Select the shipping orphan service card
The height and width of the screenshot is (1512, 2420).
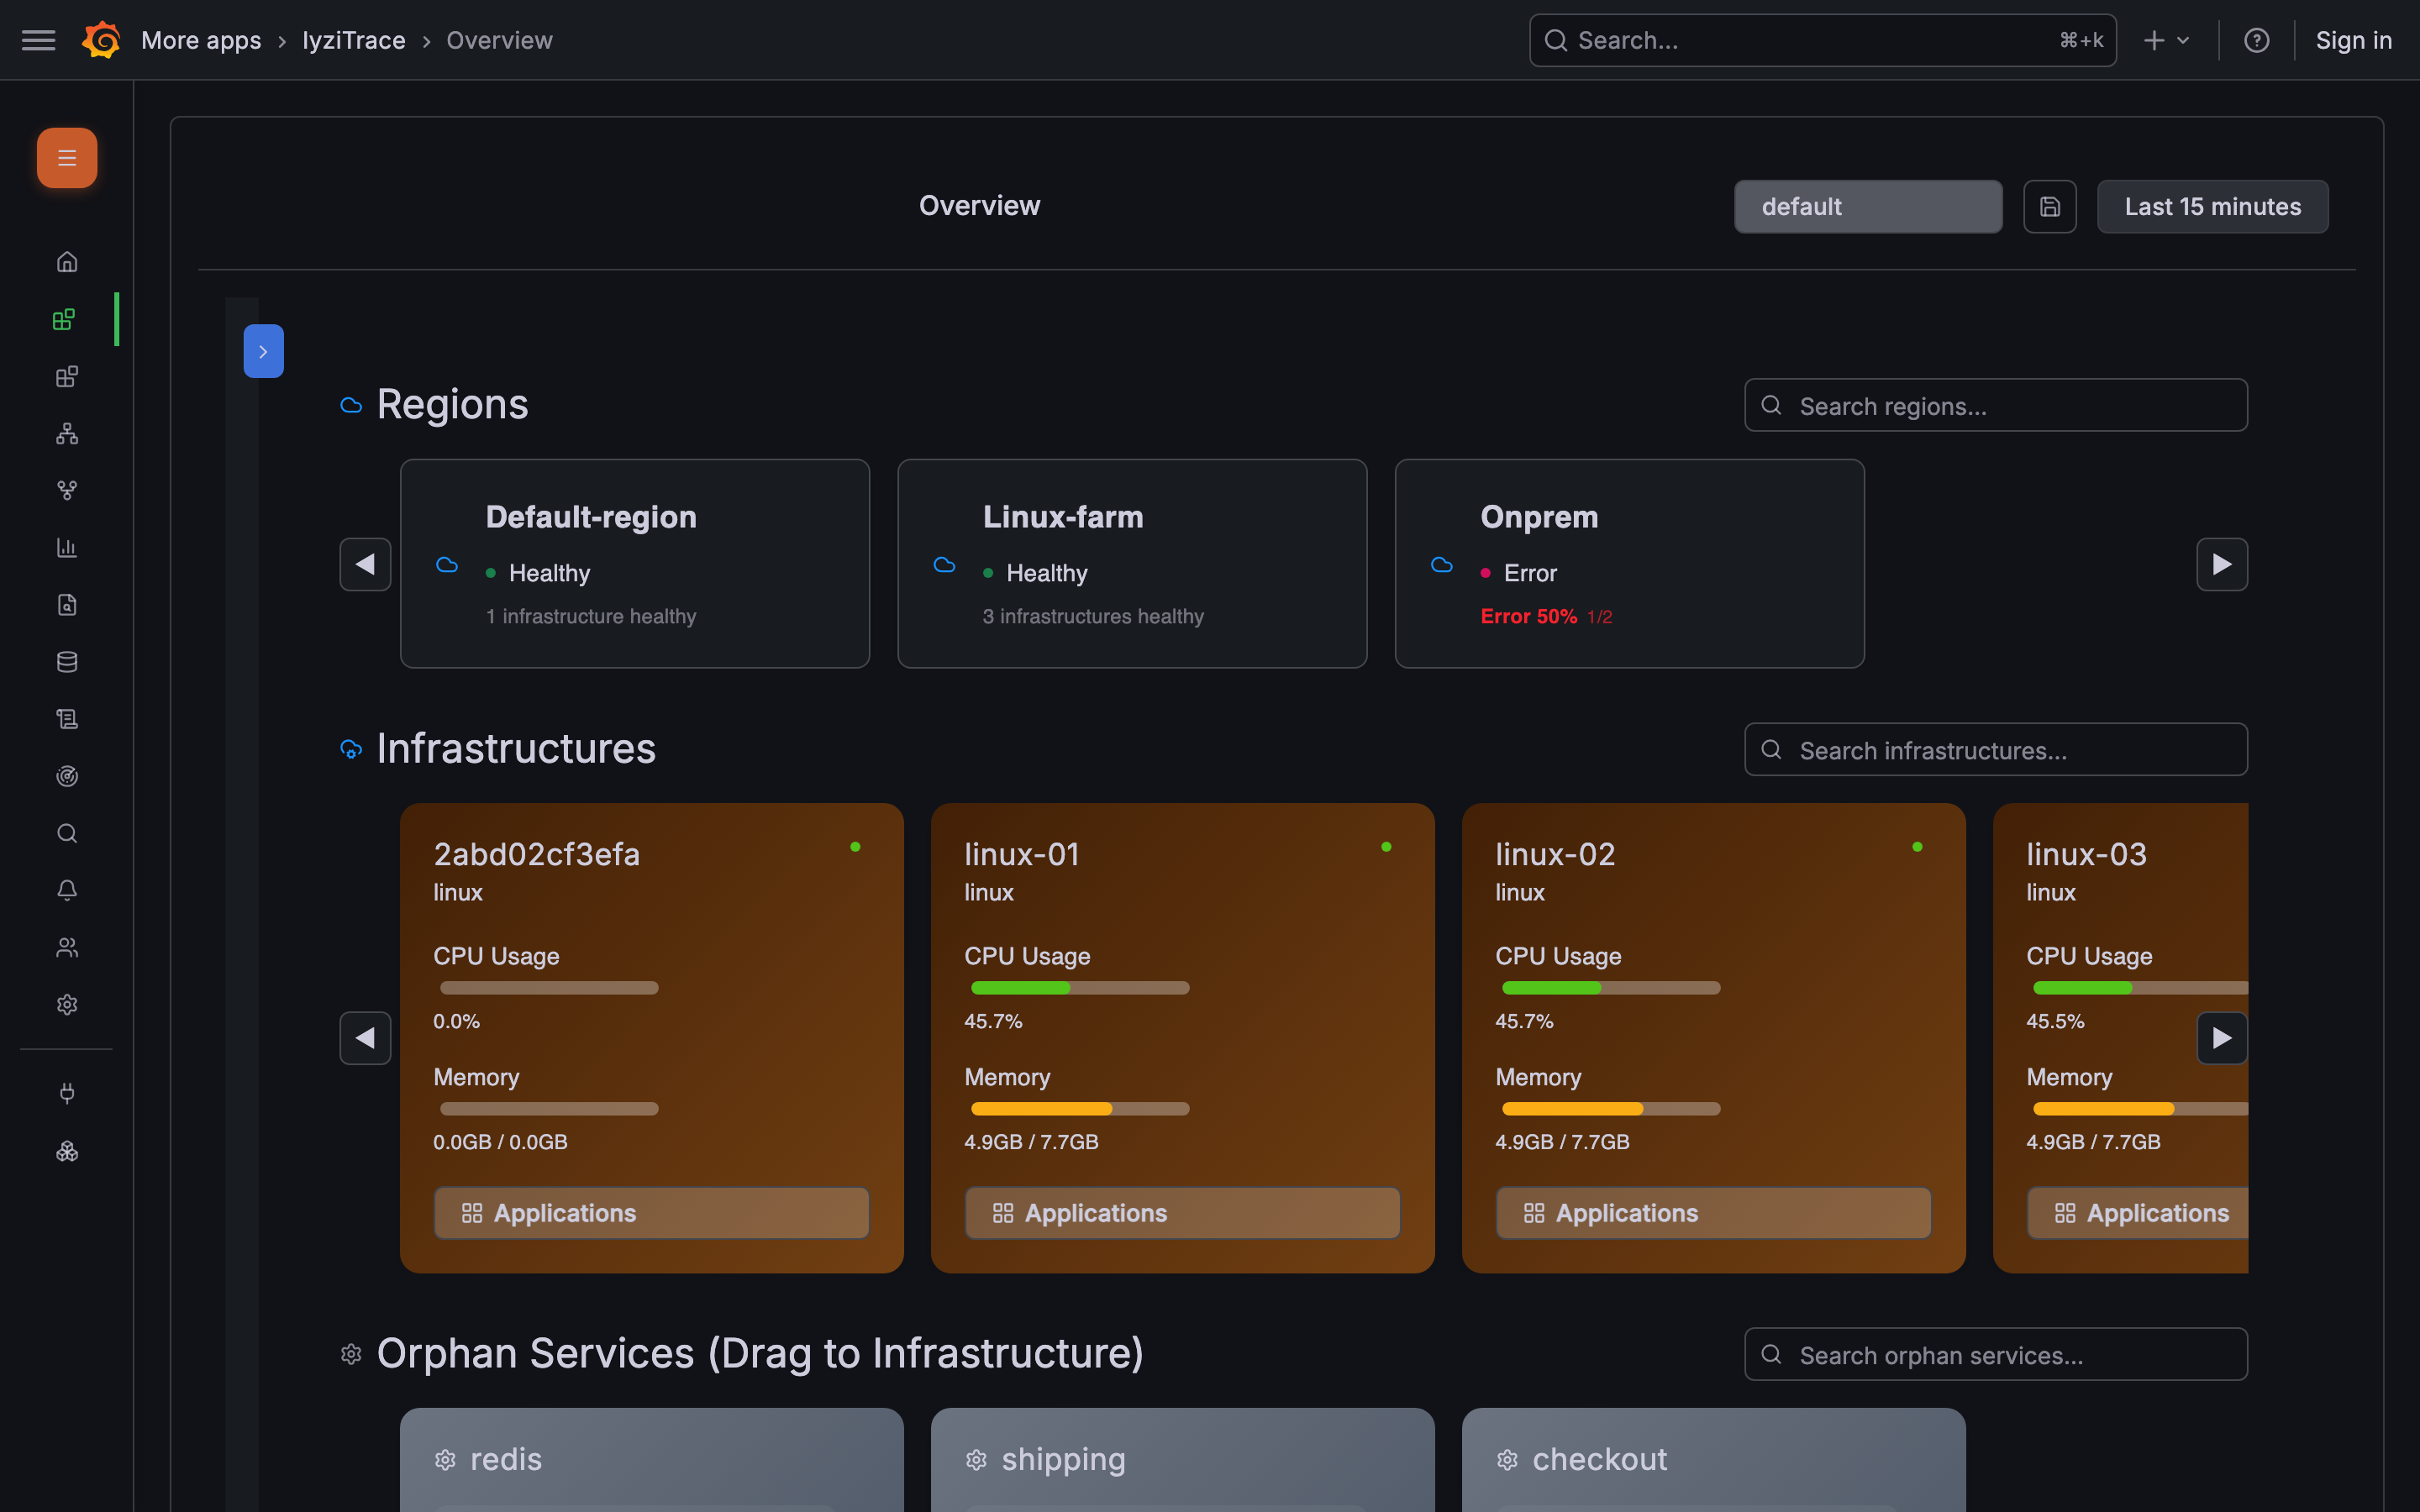pos(1182,1459)
